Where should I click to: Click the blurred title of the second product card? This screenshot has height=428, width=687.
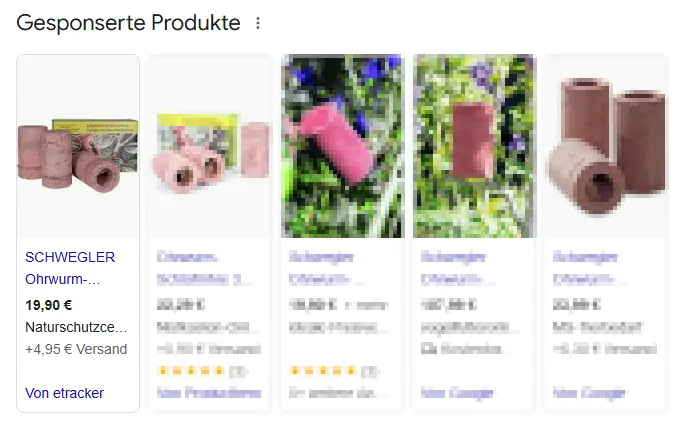click(x=204, y=268)
